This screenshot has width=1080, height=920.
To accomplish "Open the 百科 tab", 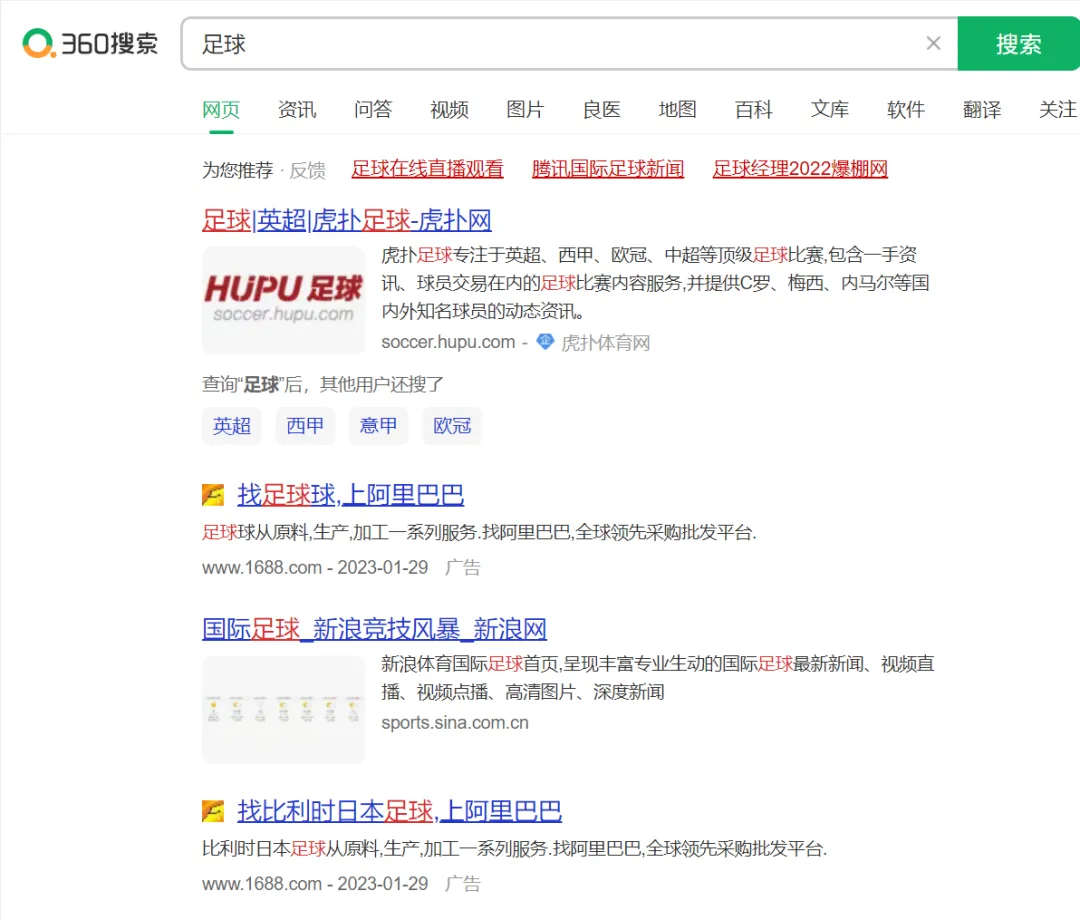I will pyautogui.click(x=754, y=109).
